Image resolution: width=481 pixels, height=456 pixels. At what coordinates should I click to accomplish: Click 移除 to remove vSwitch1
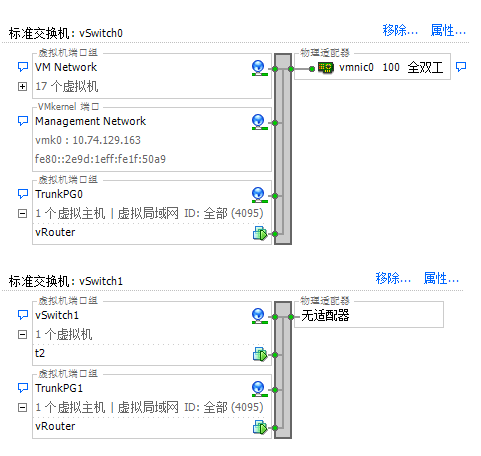393,278
